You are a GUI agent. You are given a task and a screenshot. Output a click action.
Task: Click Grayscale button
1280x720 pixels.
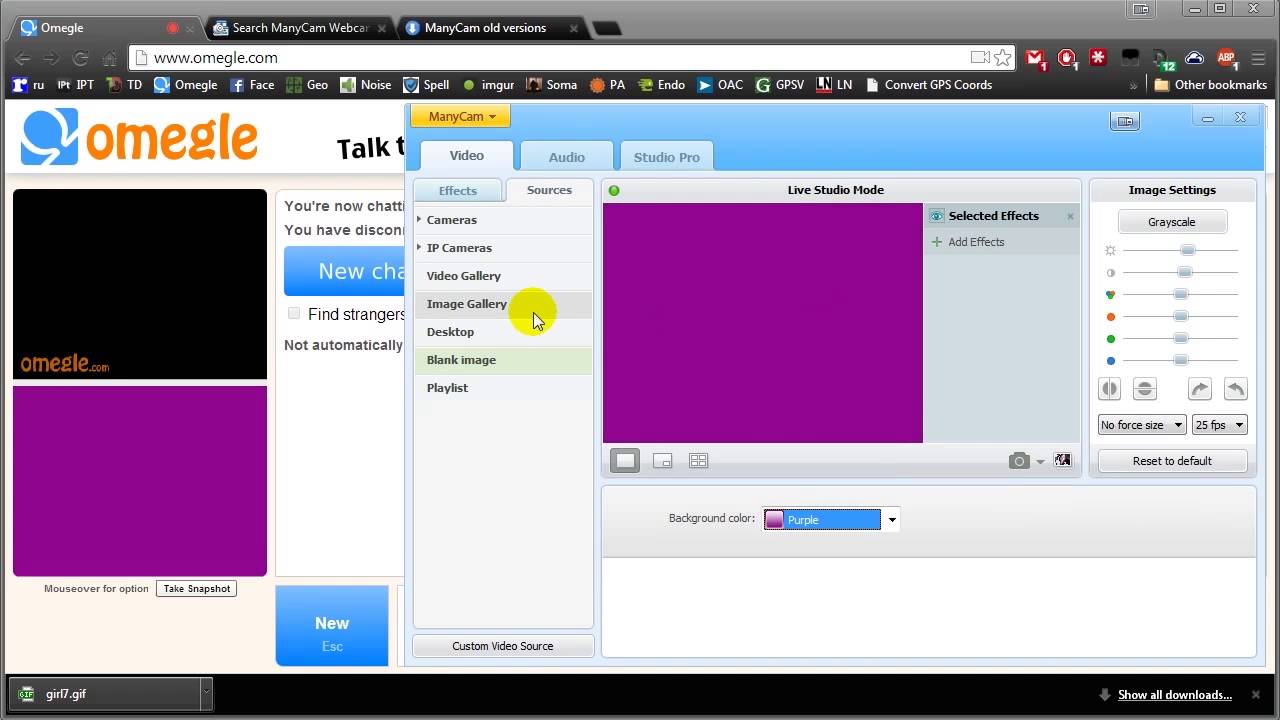click(x=1172, y=222)
